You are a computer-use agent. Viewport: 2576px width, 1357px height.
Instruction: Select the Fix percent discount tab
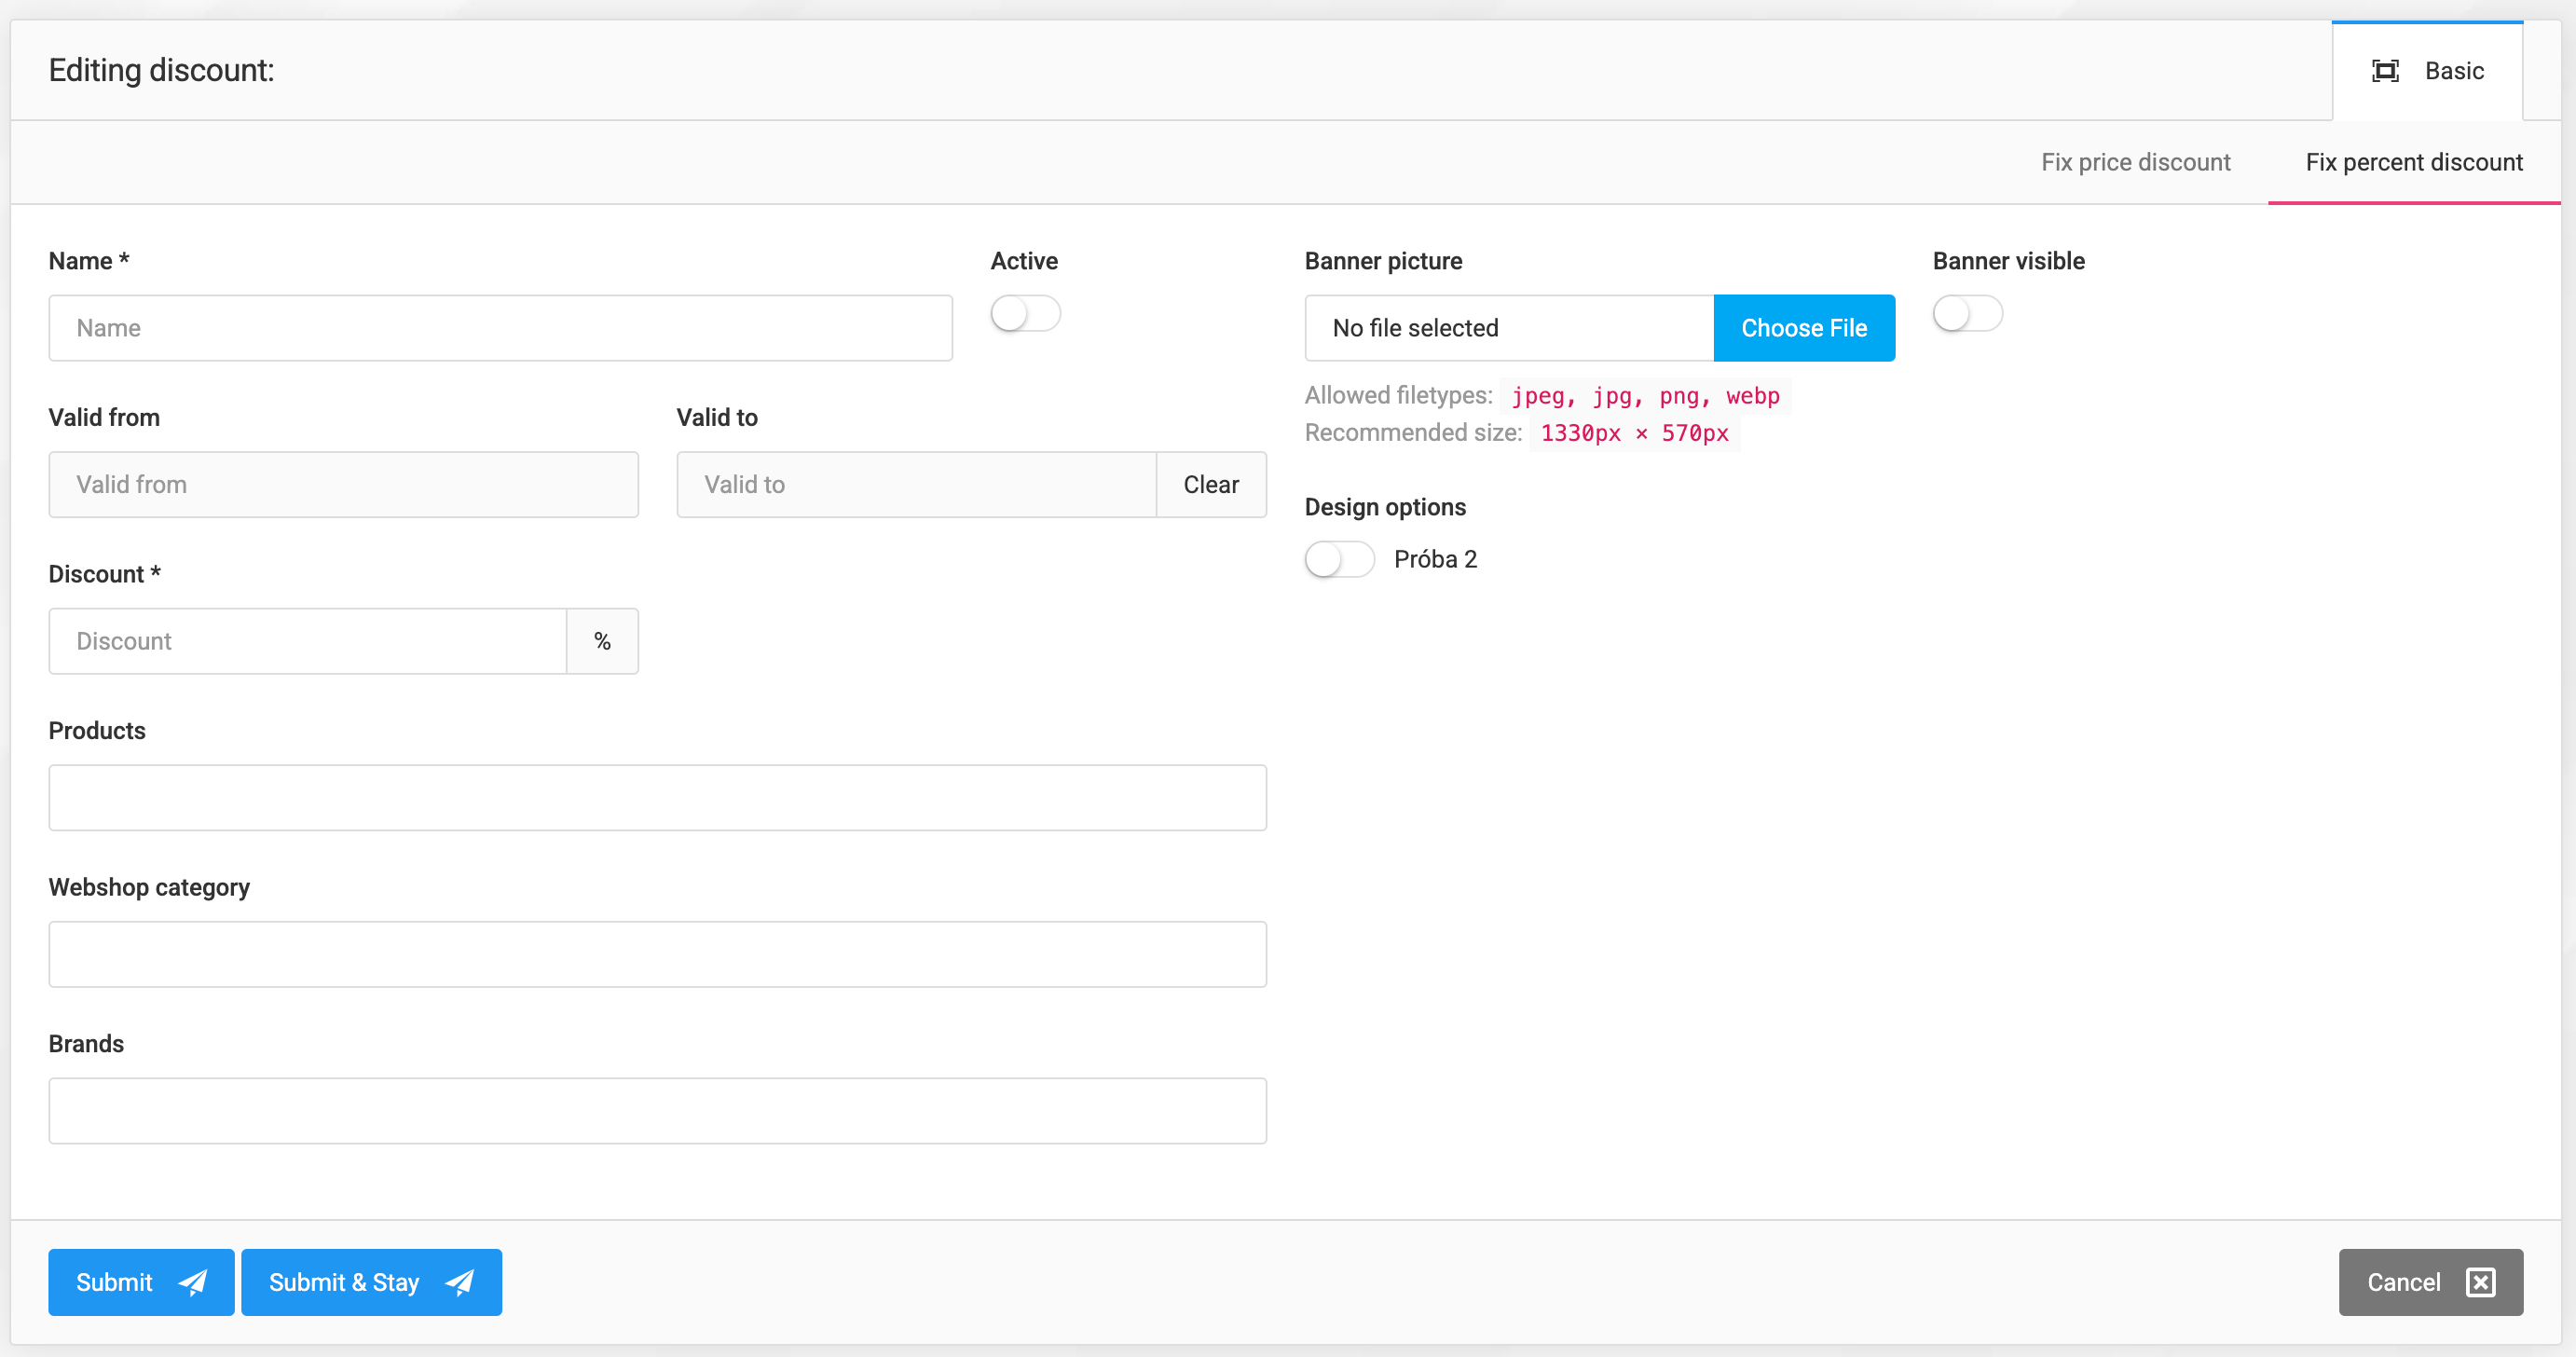[x=2413, y=162]
